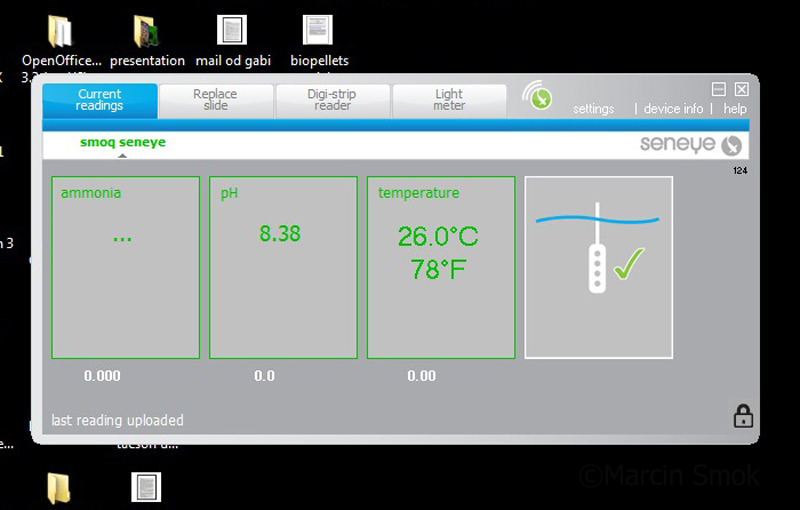Image resolution: width=800 pixels, height=510 pixels.
Task: Click the ammonia label text
Action: point(91,193)
